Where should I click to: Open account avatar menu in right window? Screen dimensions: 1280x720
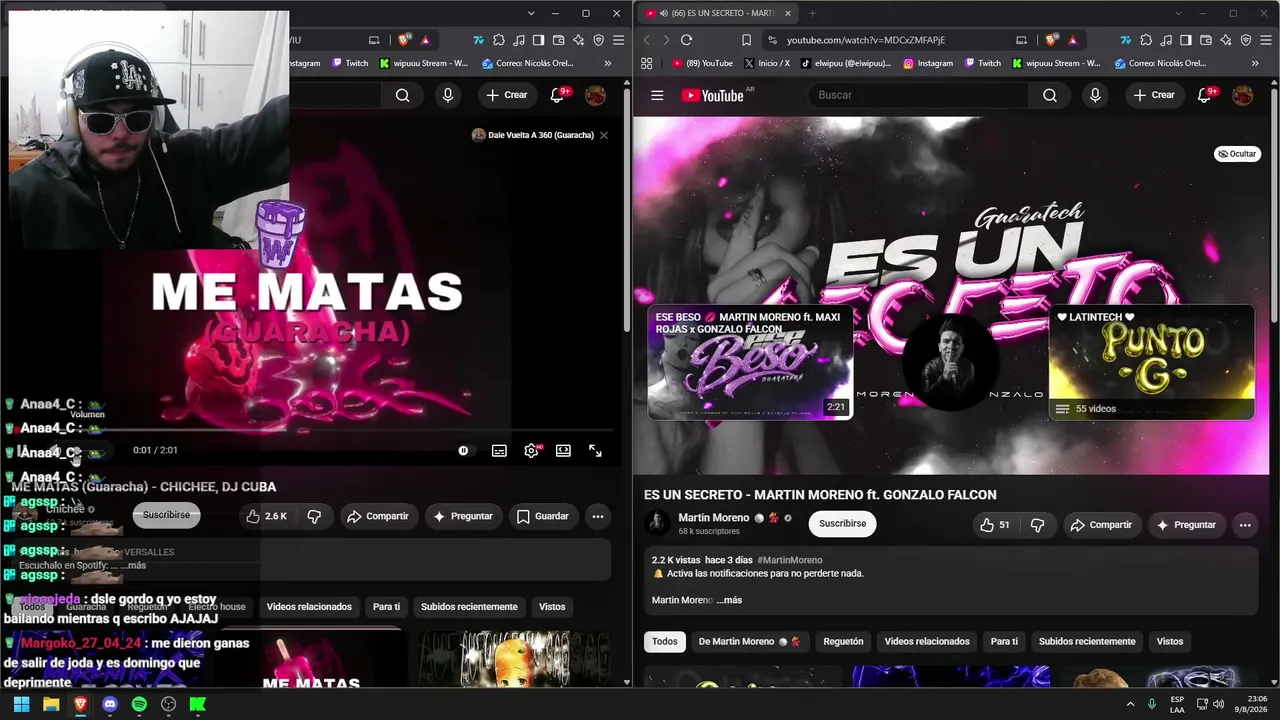tap(1243, 95)
